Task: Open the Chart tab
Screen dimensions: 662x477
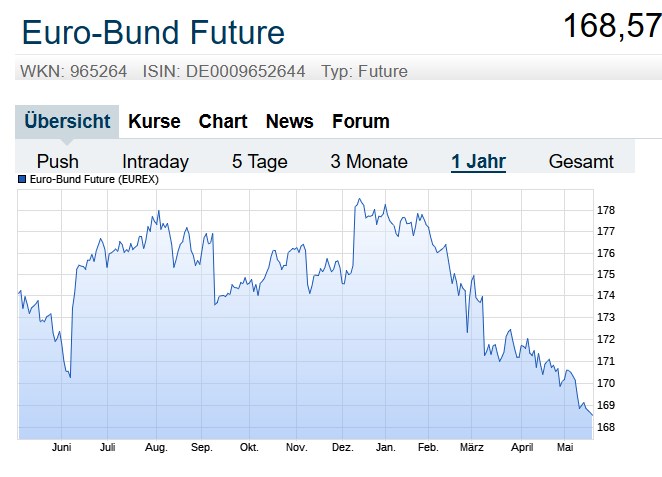Action: click(223, 121)
